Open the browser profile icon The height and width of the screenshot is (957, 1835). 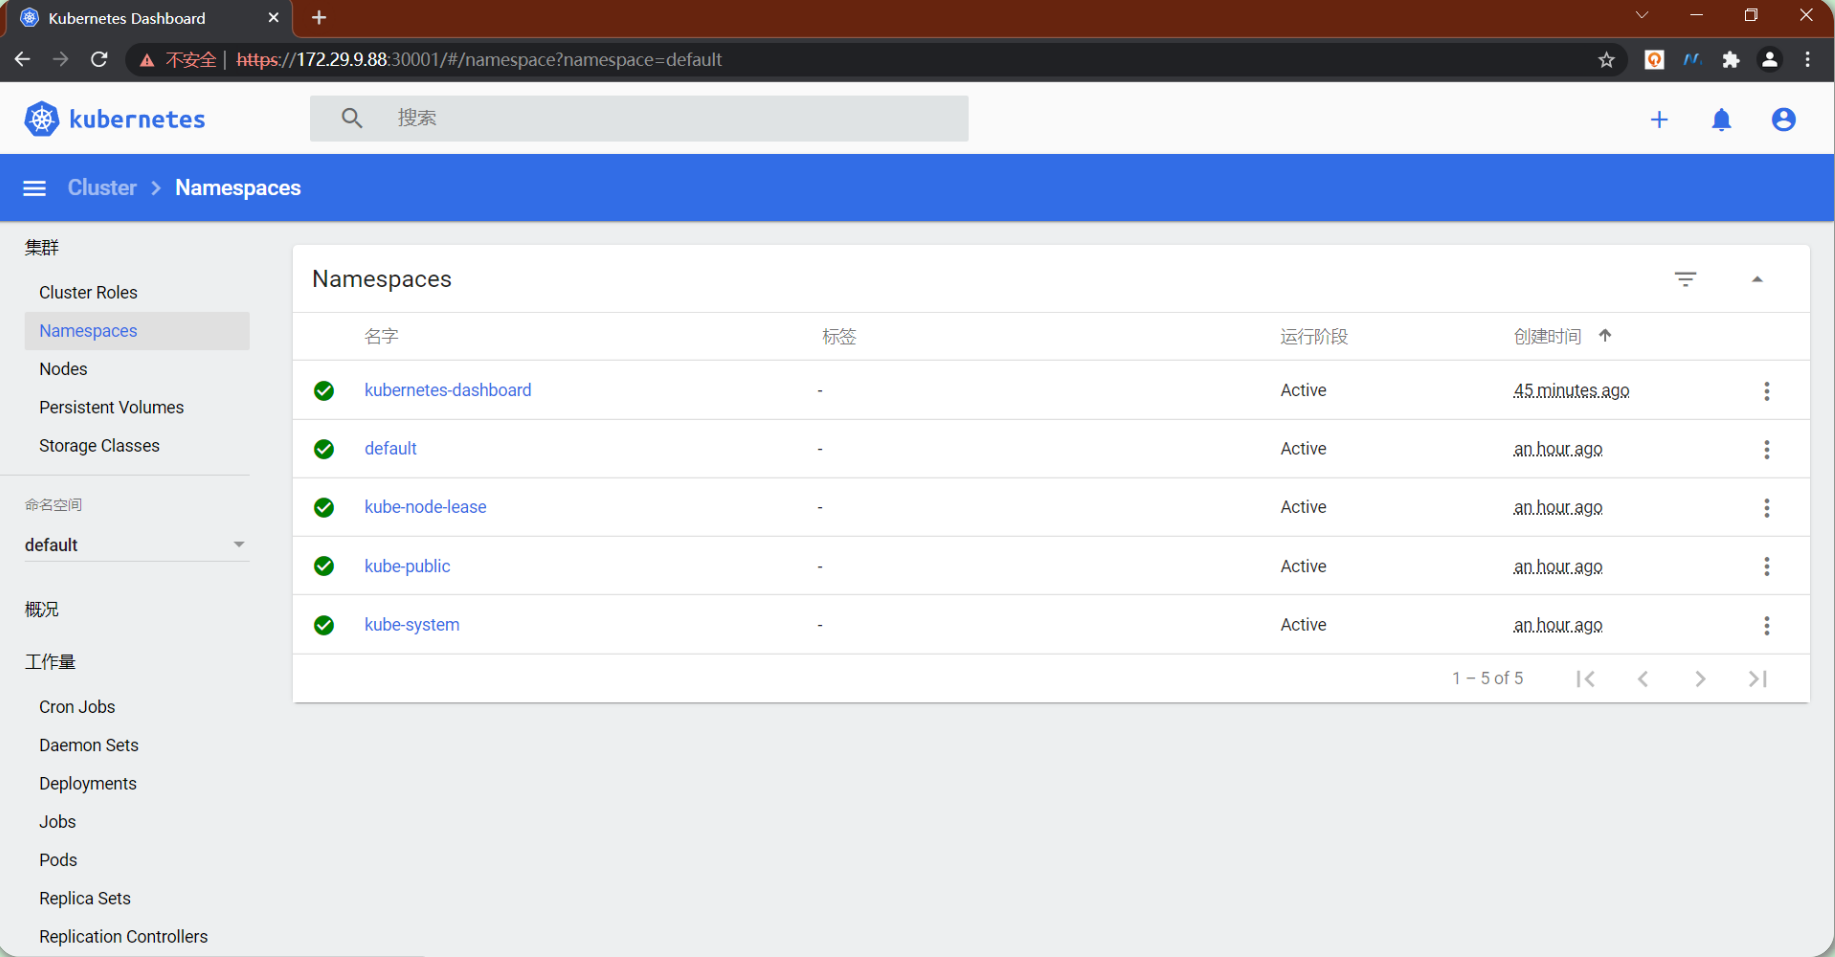[x=1769, y=60]
